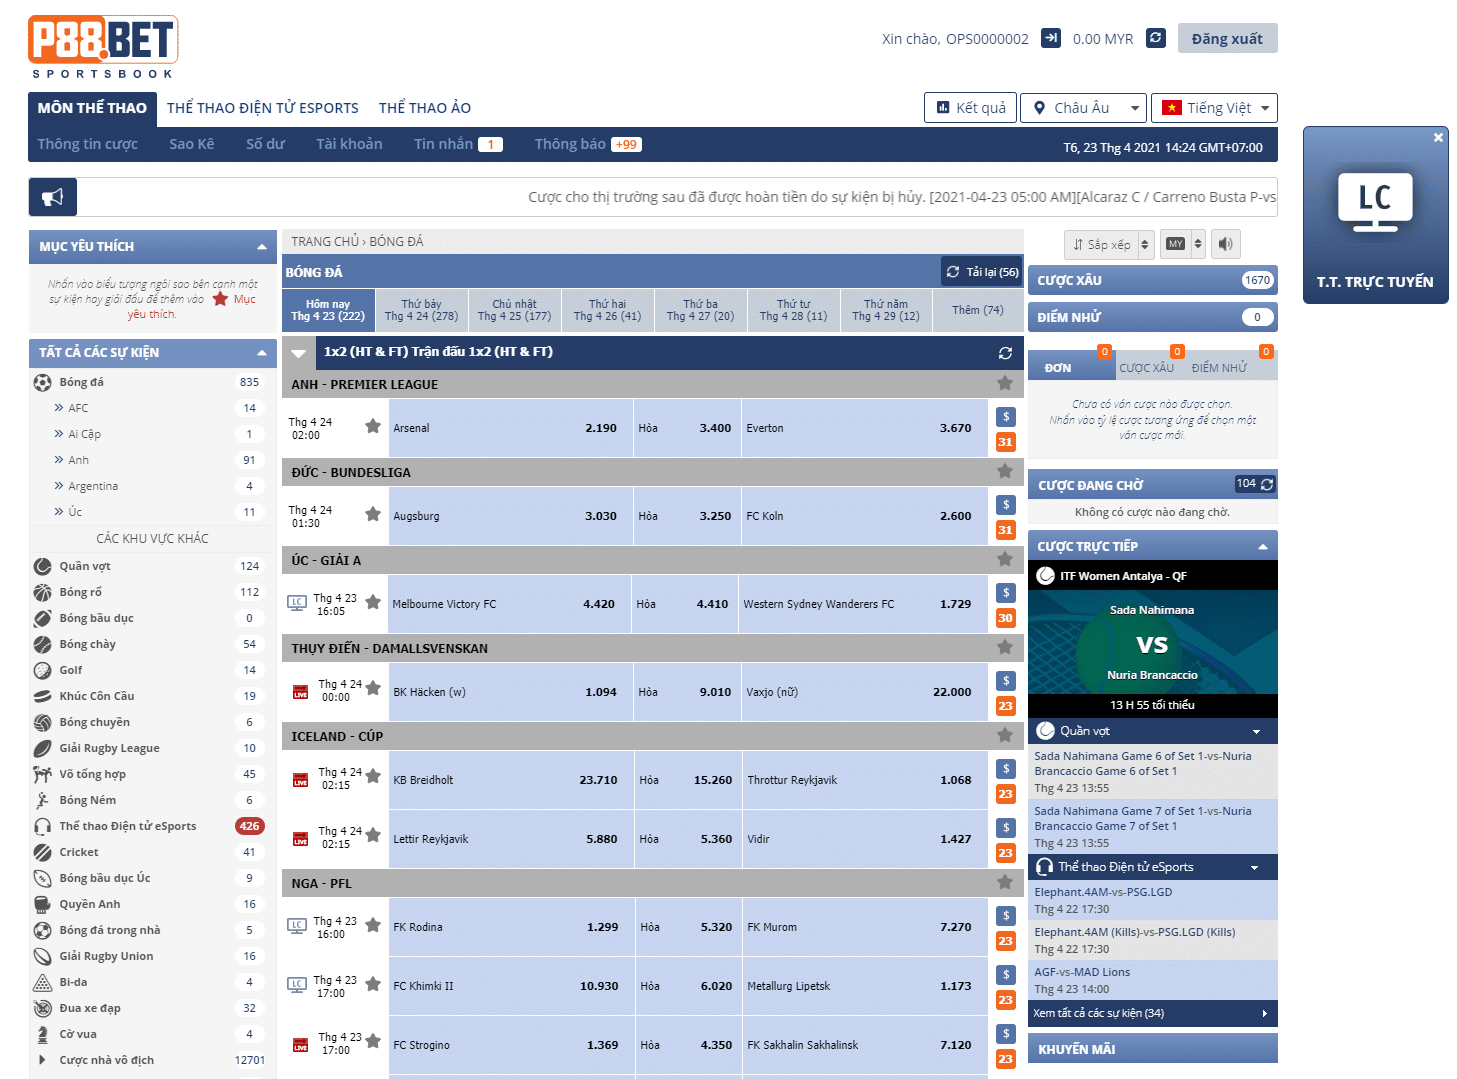Collapse the Mục Yêu Thích panel
This screenshot has width=1457, height=1079.
[262, 246]
